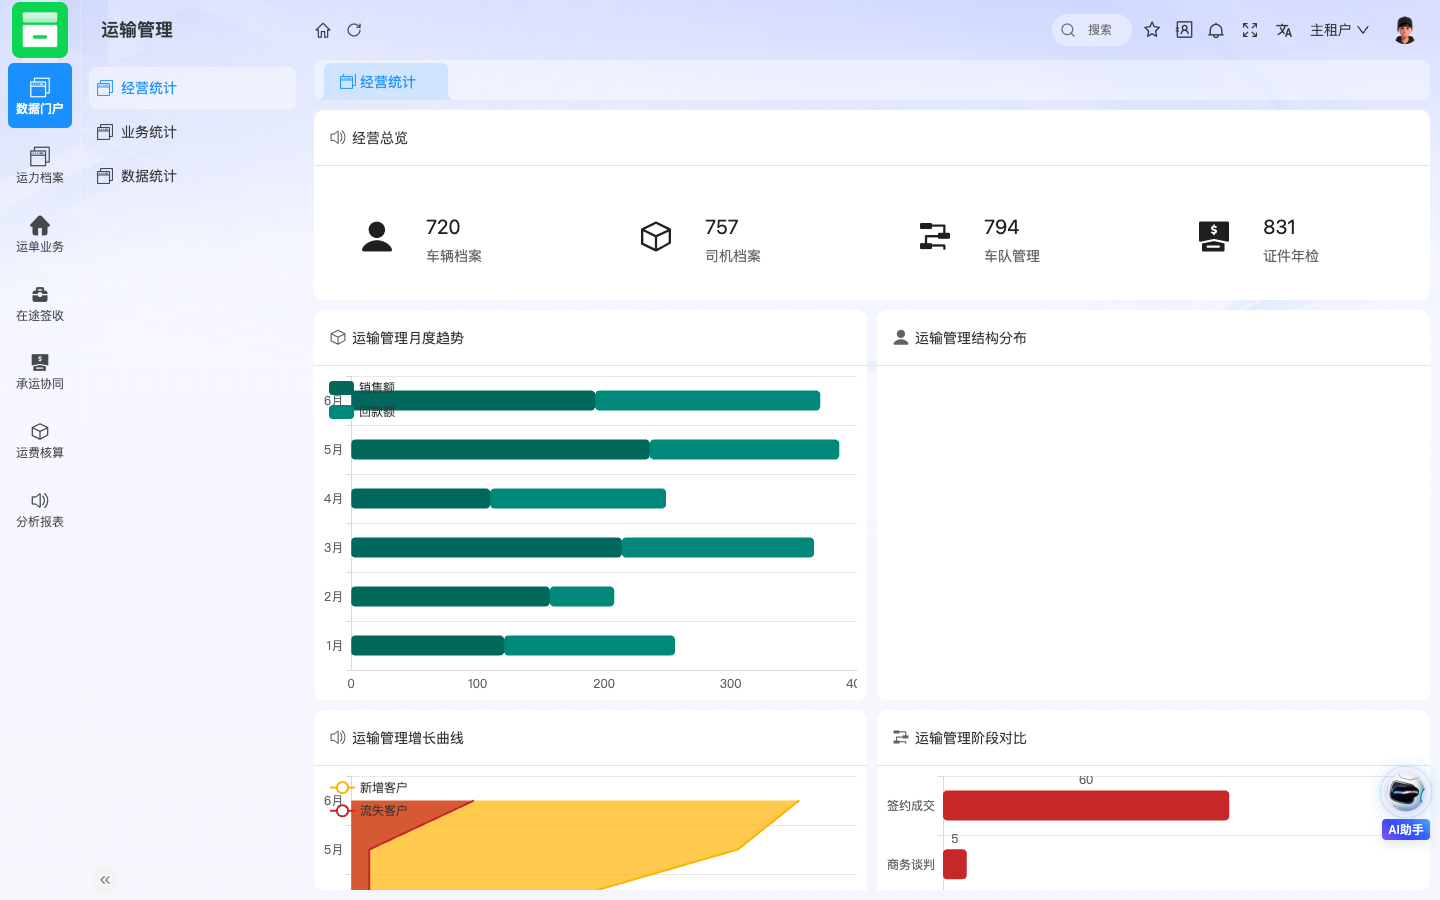Refresh the page with reload icon
This screenshot has height=900, width=1440.
click(x=354, y=30)
